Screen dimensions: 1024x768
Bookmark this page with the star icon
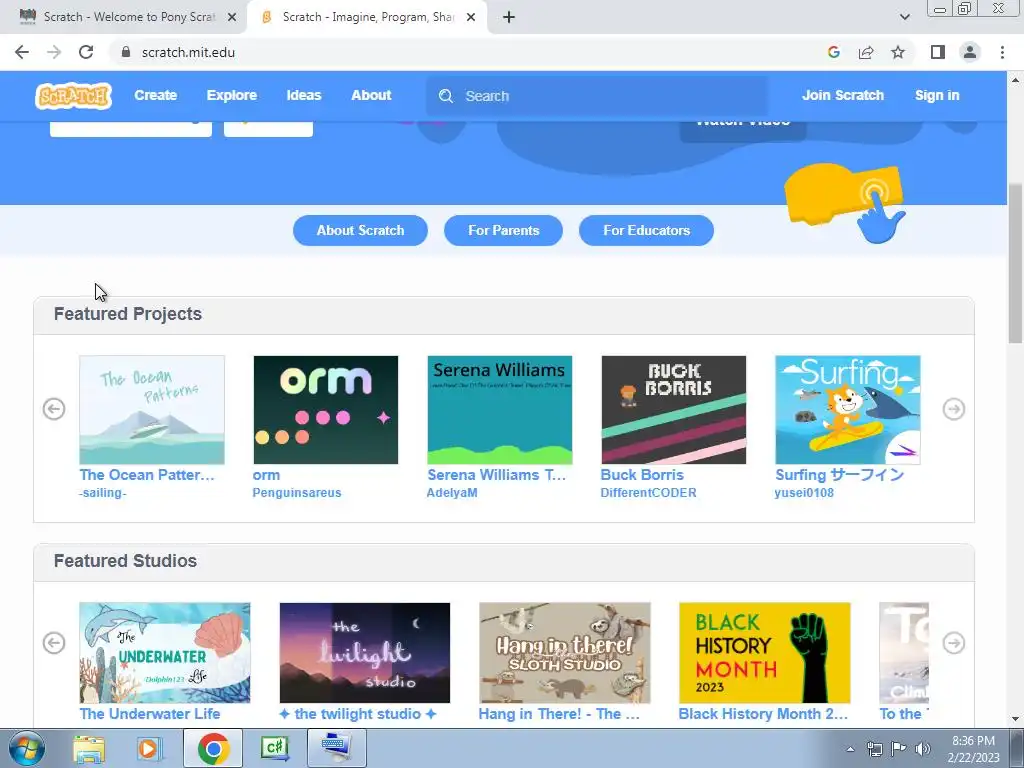[898, 52]
